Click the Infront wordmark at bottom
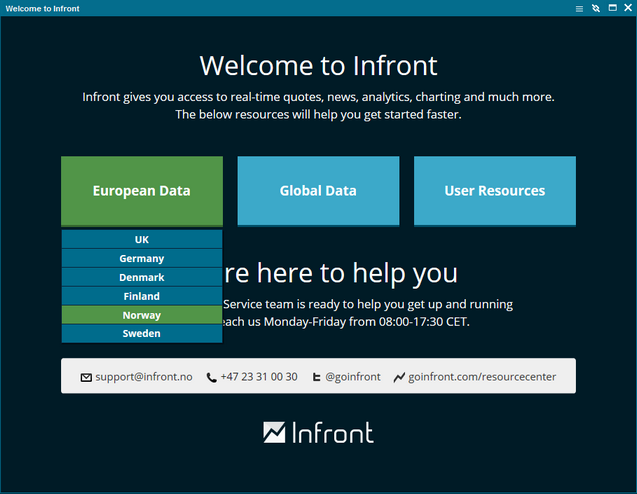This screenshot has width=637, height=494. coord(333,433)
